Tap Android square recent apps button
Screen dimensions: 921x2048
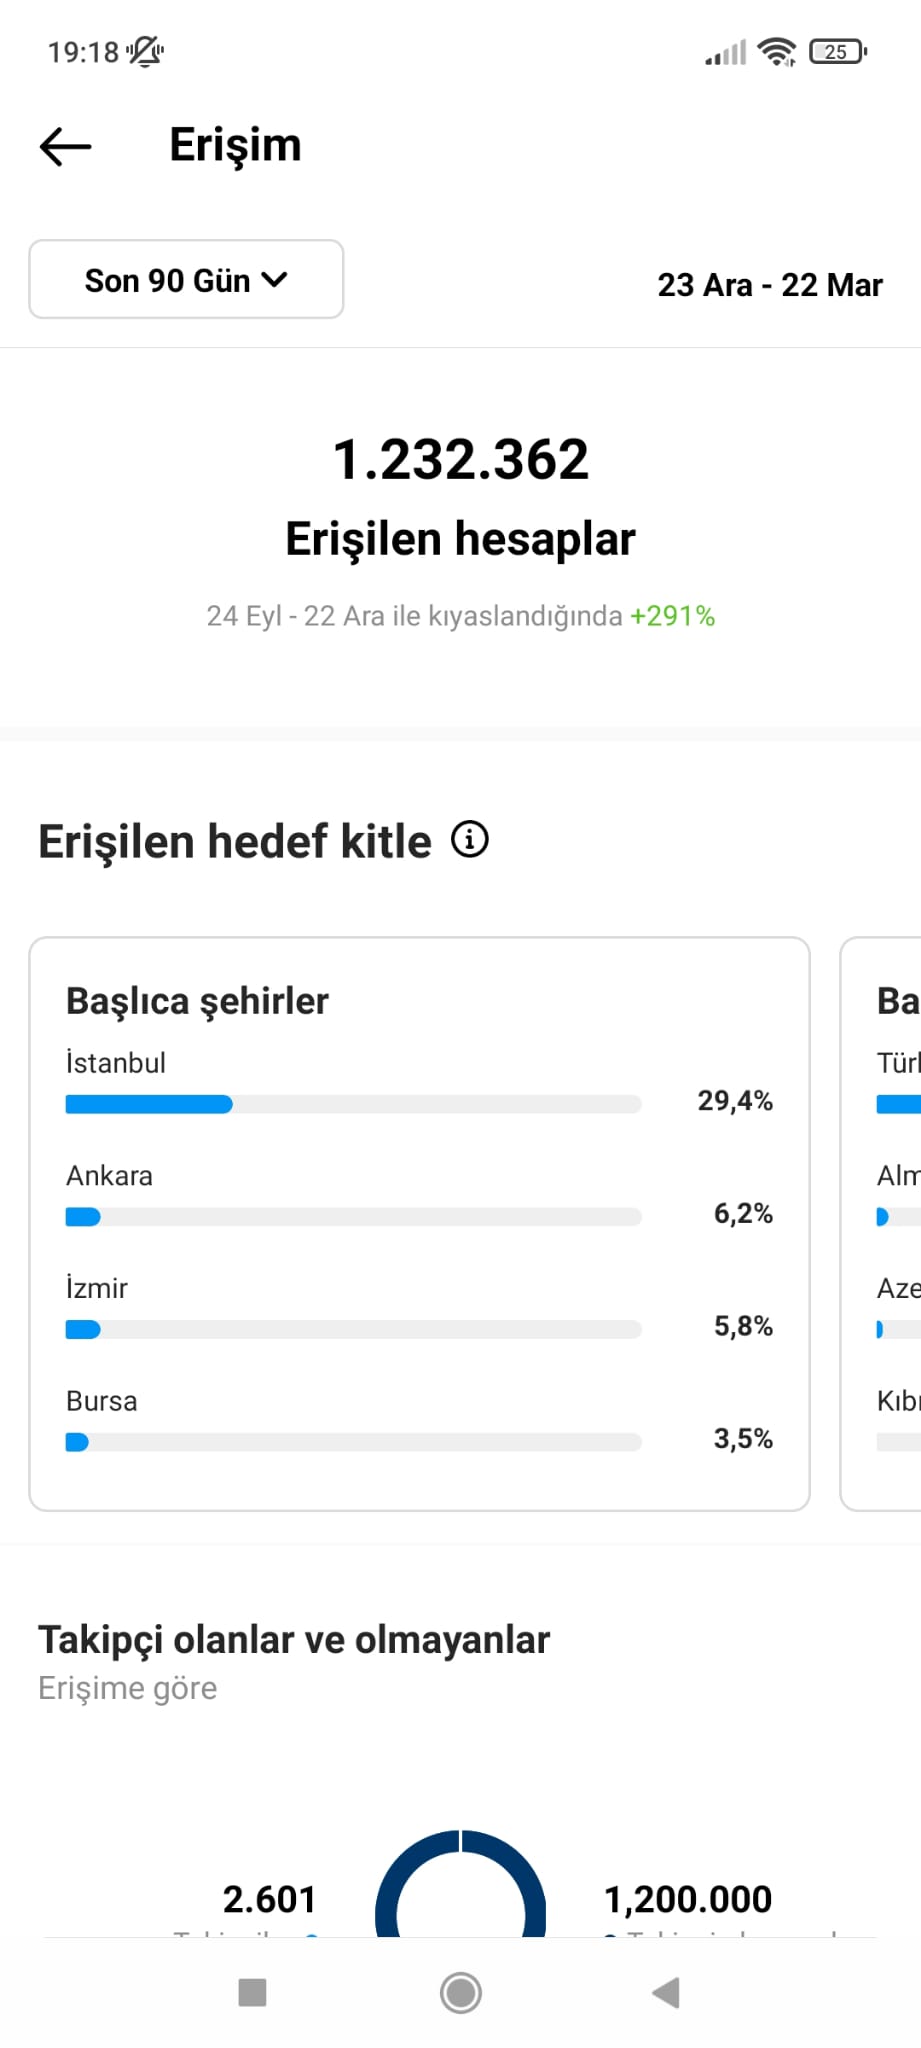tap(252, 1992)
